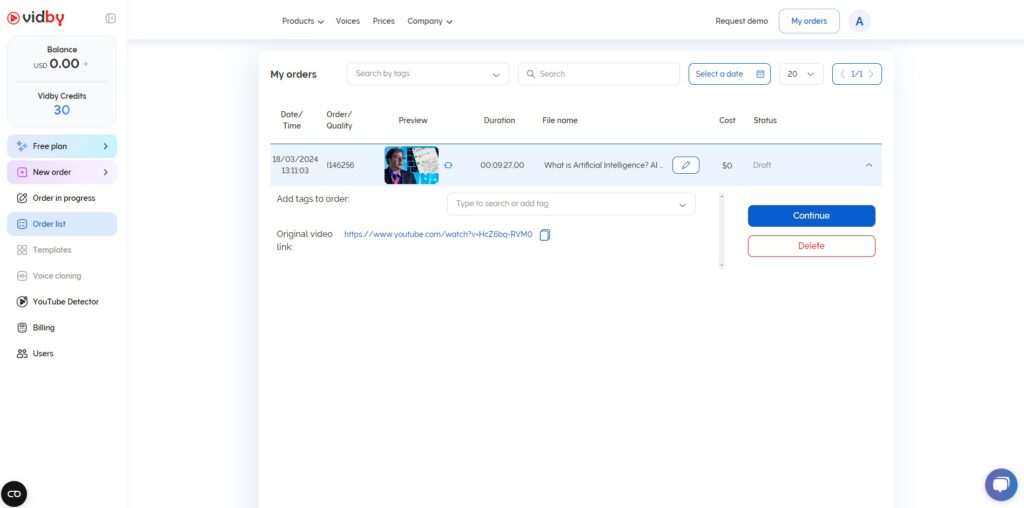Click the Date/Time column header
The width and height of the screenshot is (1024, 508).
[292, 120]
